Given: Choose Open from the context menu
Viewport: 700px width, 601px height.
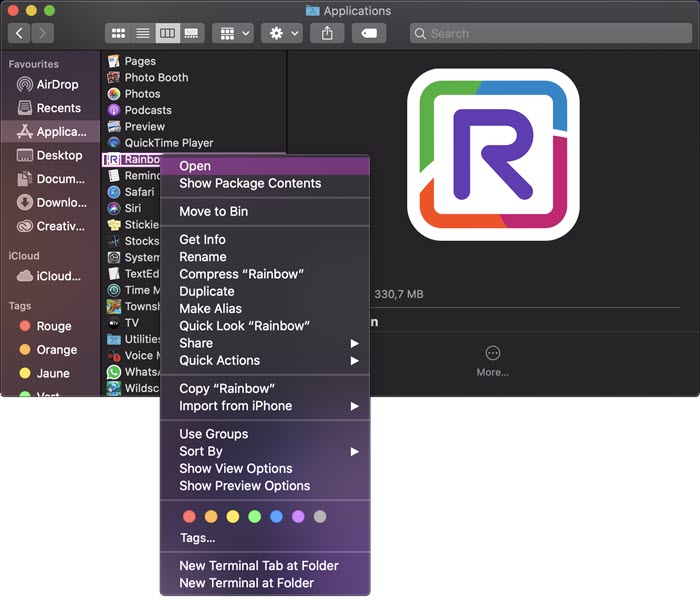Looking at the screenshot, I should (195, 166).
